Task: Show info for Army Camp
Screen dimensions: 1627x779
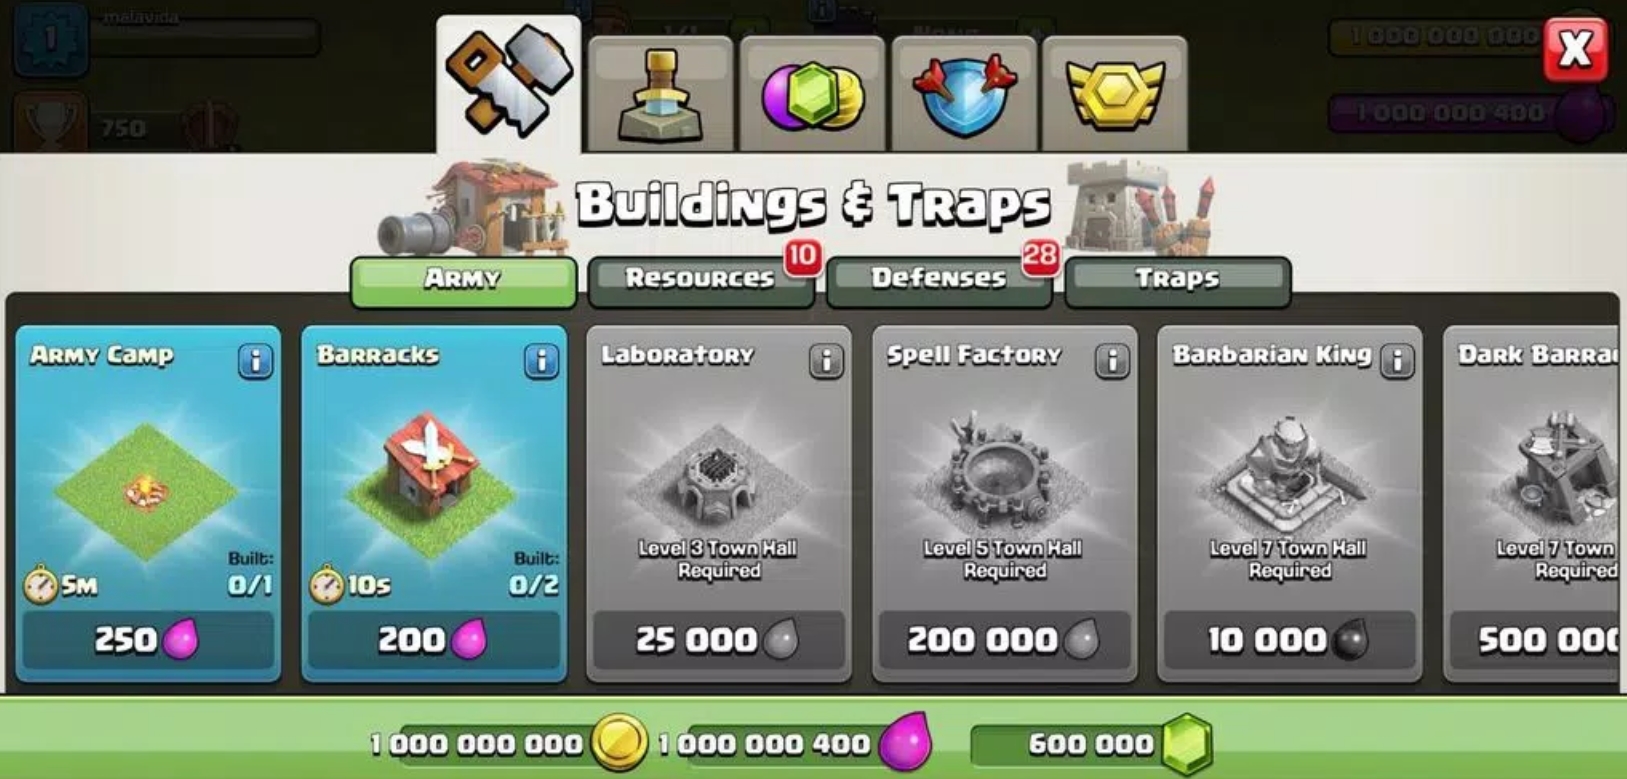Action: click(x=255, y=361)
